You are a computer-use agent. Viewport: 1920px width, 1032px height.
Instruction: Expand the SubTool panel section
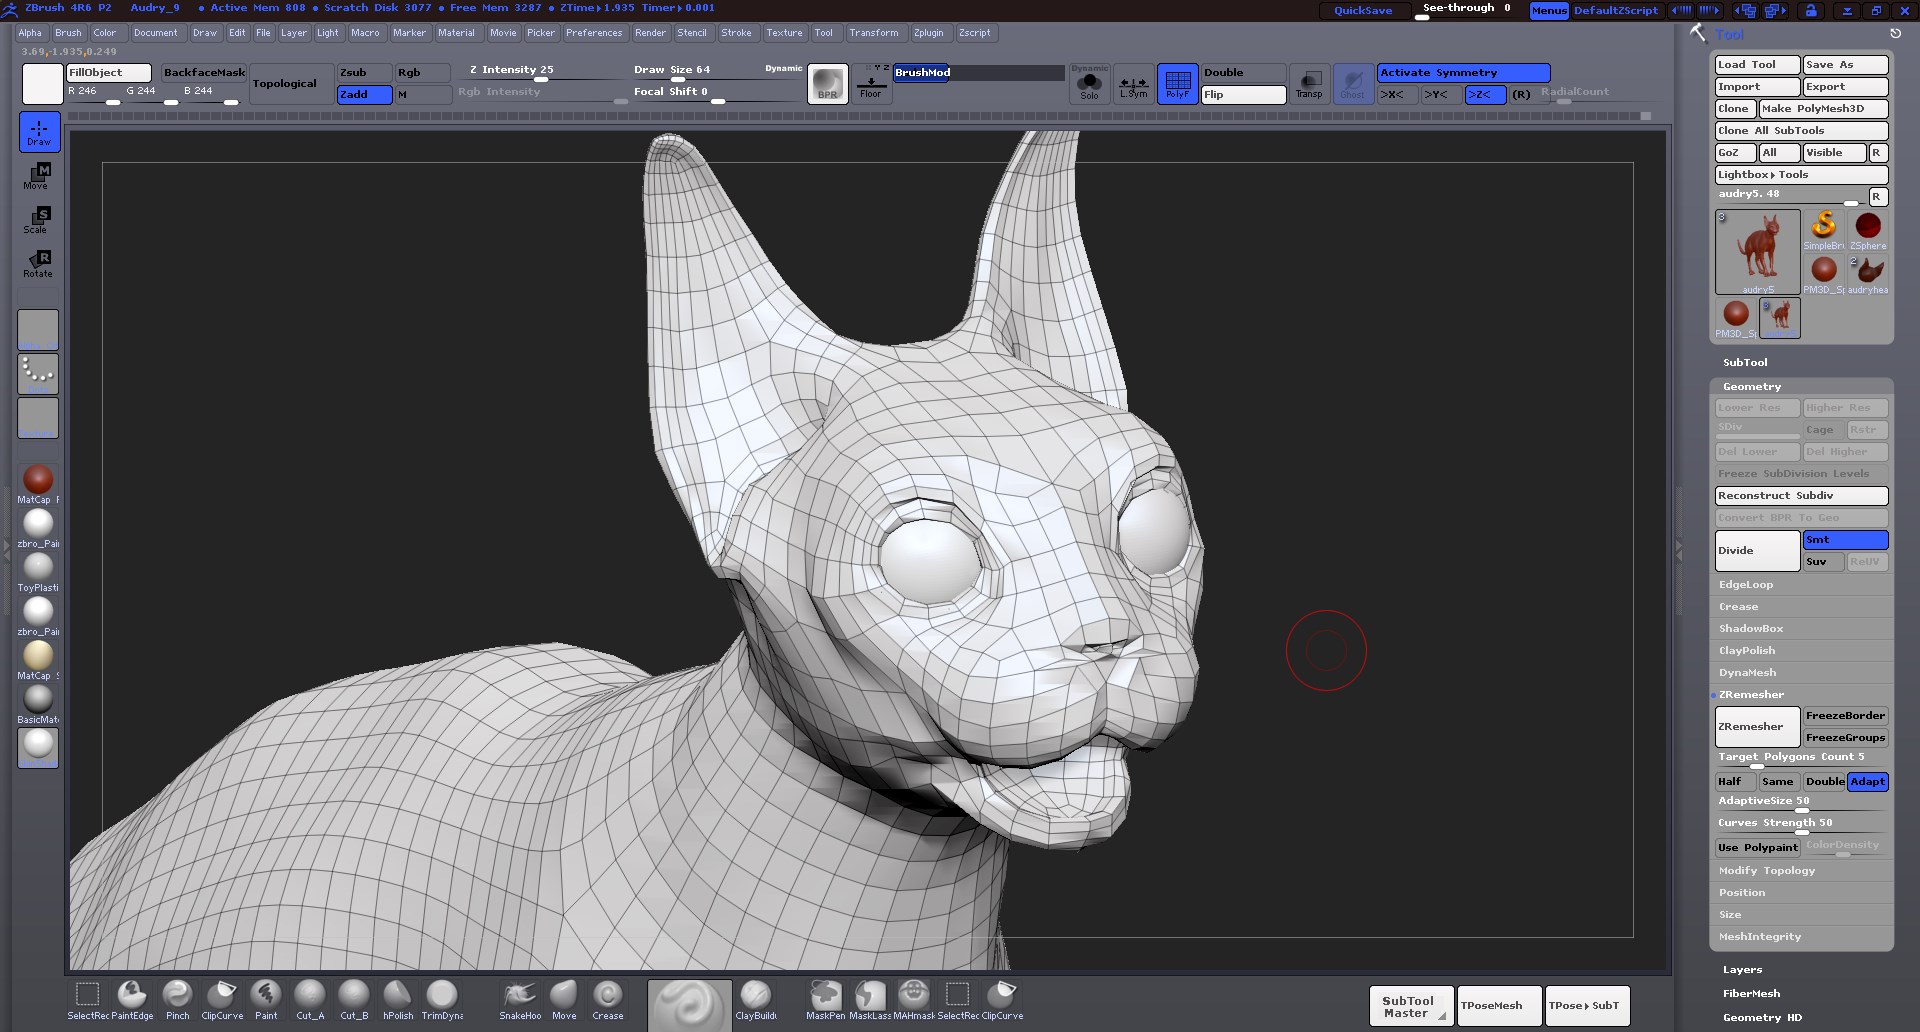coord(1745,362)
